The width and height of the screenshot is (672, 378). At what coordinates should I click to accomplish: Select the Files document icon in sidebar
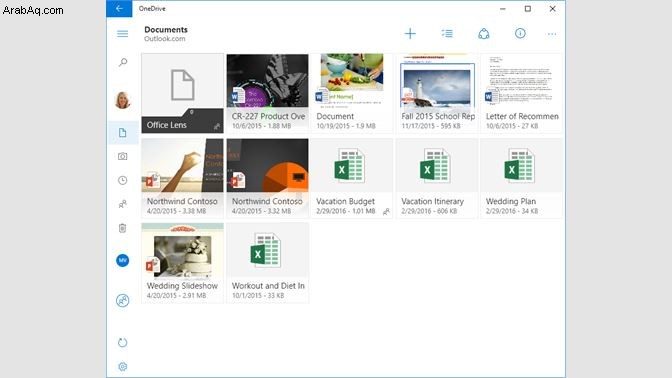tap(123, 133)
